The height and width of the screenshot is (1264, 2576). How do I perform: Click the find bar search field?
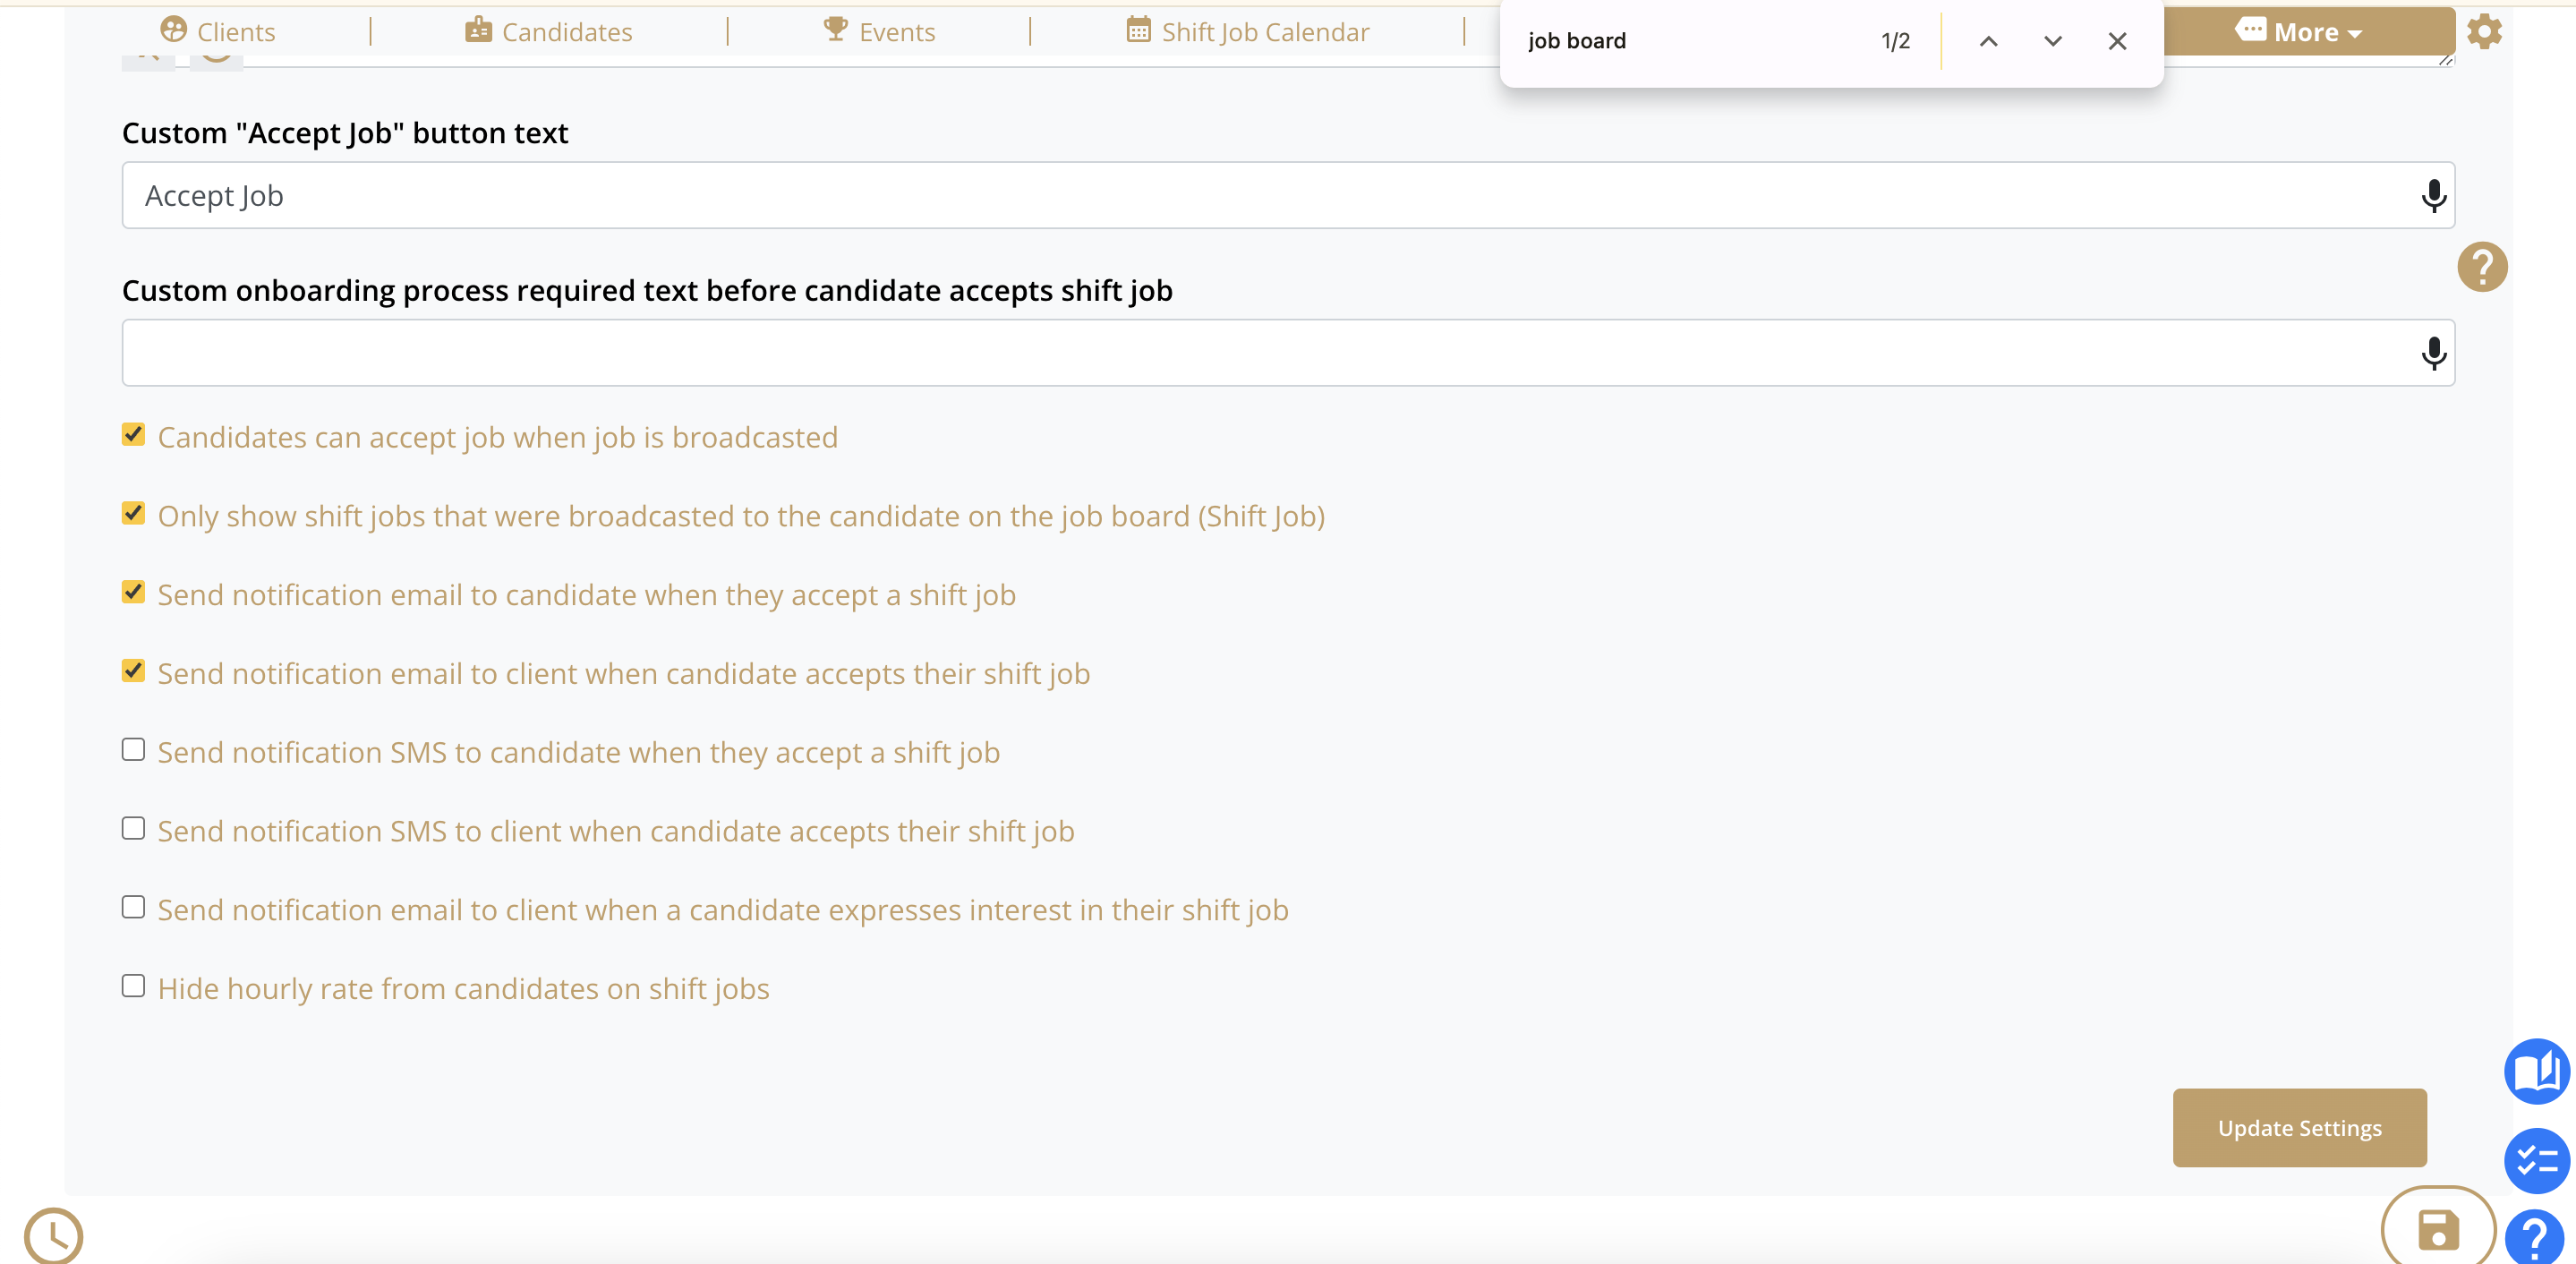click(1690, 41)
